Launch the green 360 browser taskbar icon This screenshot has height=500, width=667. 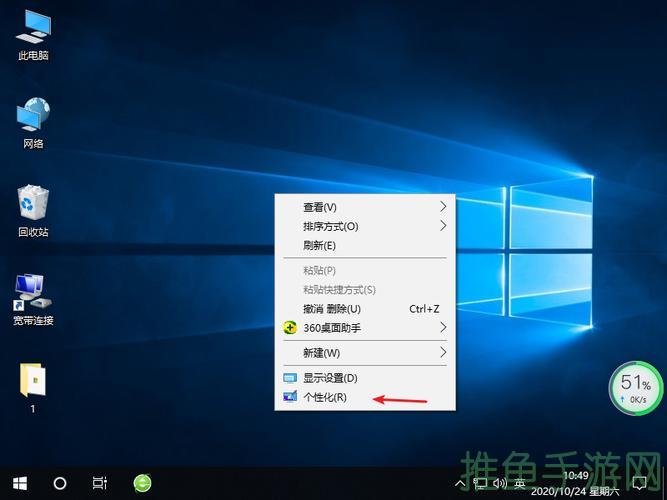tap(144, 483)
